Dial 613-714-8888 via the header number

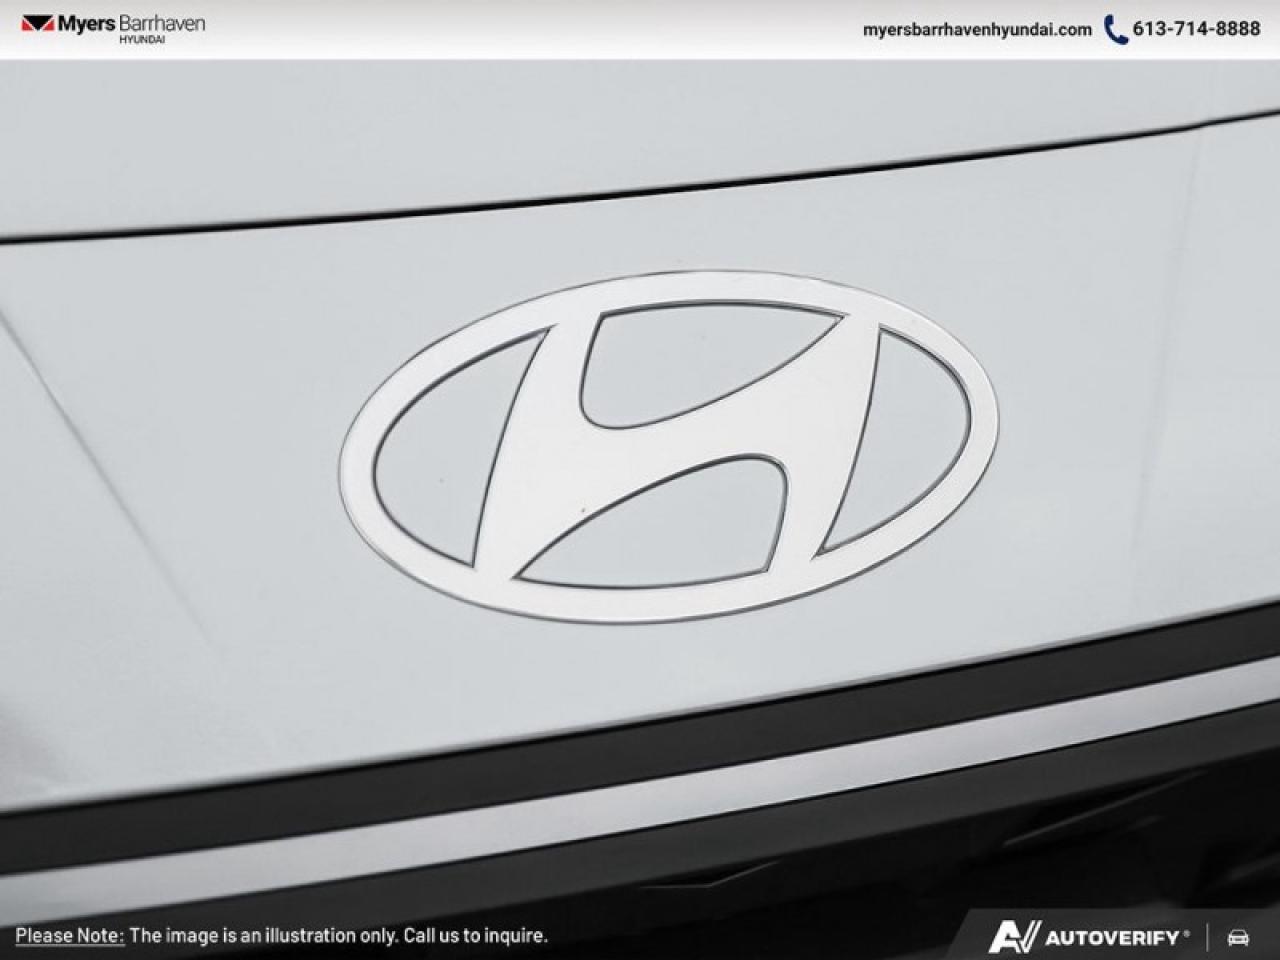tap(1195, 29)
